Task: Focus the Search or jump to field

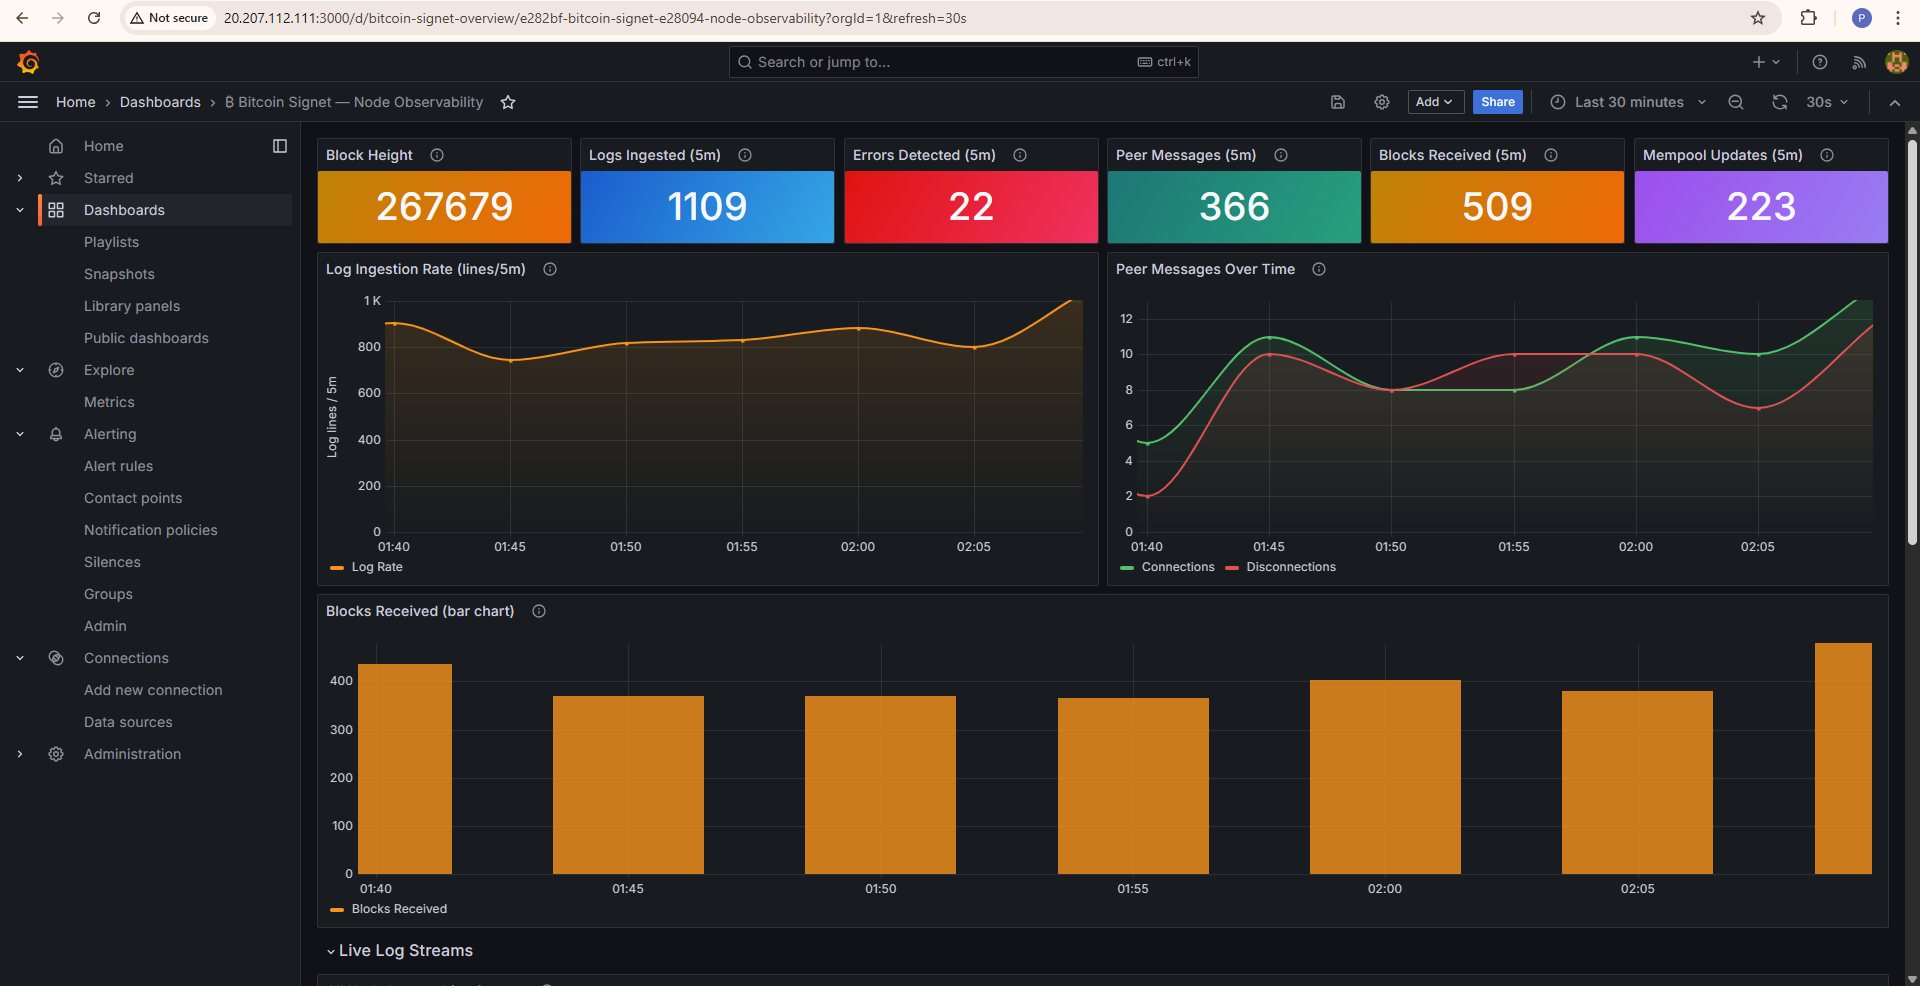Action: (x=964, y=62)
